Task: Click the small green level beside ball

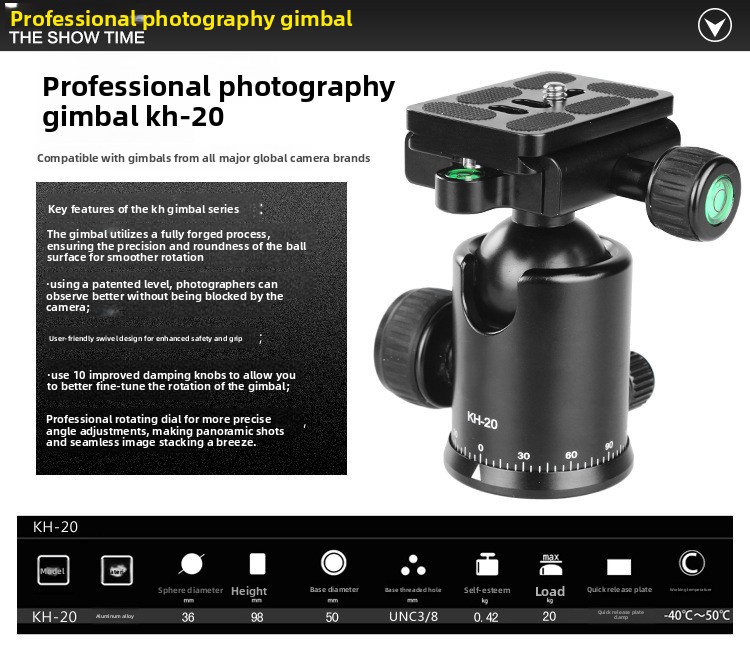Action: [x=460, y=174]
